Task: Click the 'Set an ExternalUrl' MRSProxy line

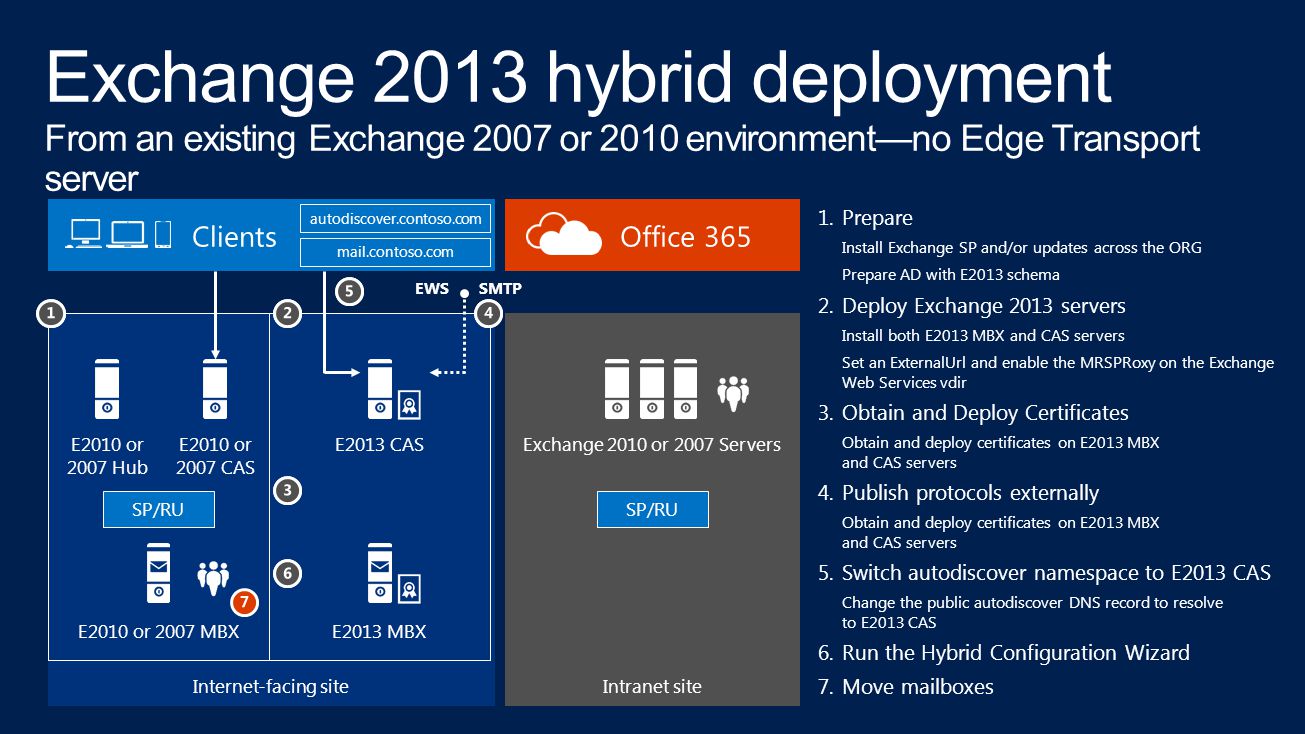Action: pyautogui.click(x=1058, y=372)
